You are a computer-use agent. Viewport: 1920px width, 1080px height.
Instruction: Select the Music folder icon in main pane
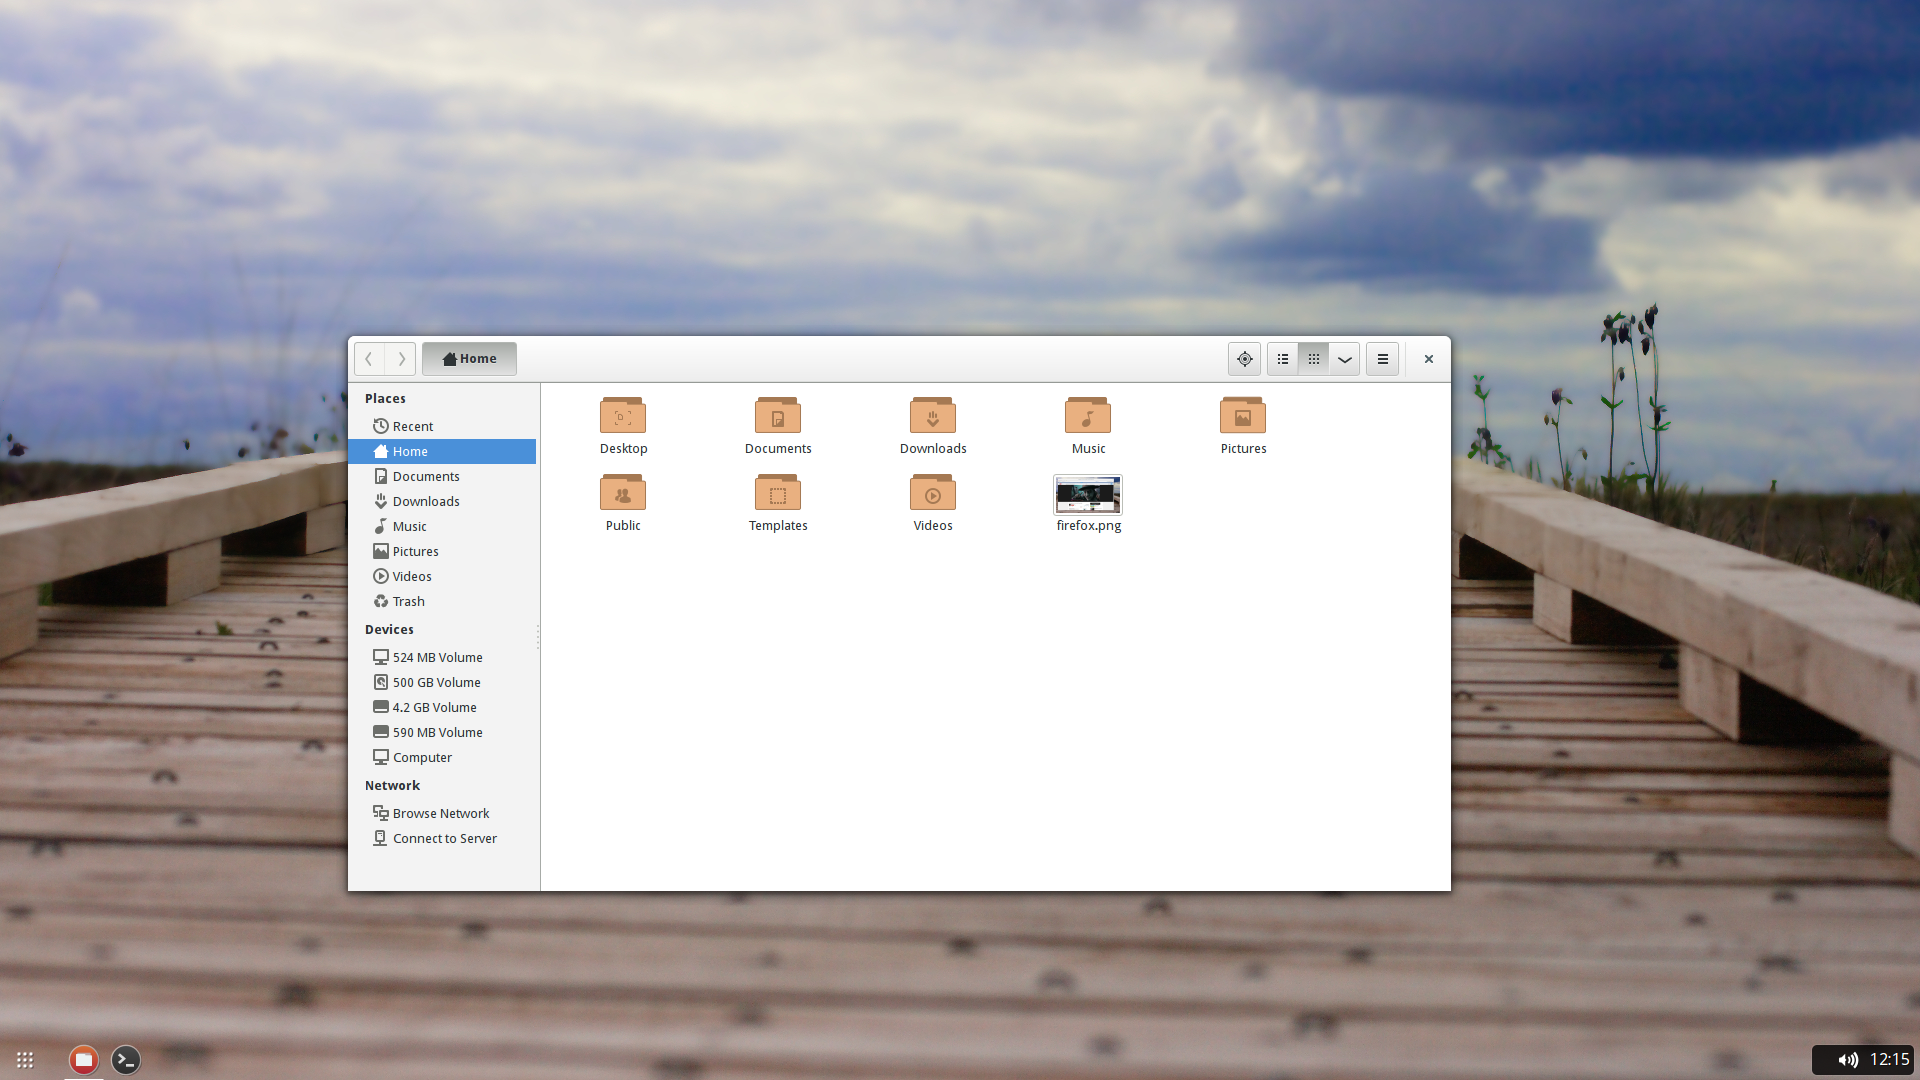click(x=1088, y=415)
